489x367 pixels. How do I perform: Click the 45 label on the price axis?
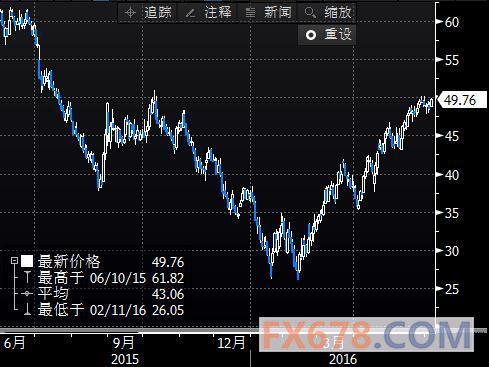452,136
